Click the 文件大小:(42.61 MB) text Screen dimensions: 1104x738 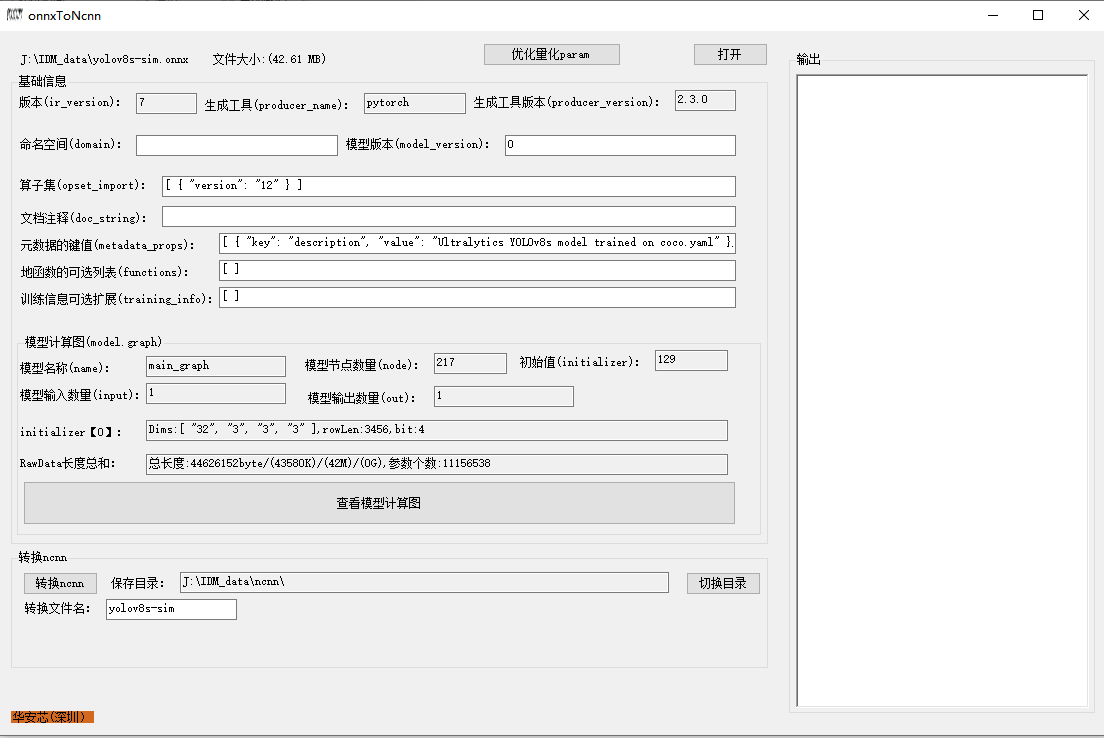(x=269, y=59)
